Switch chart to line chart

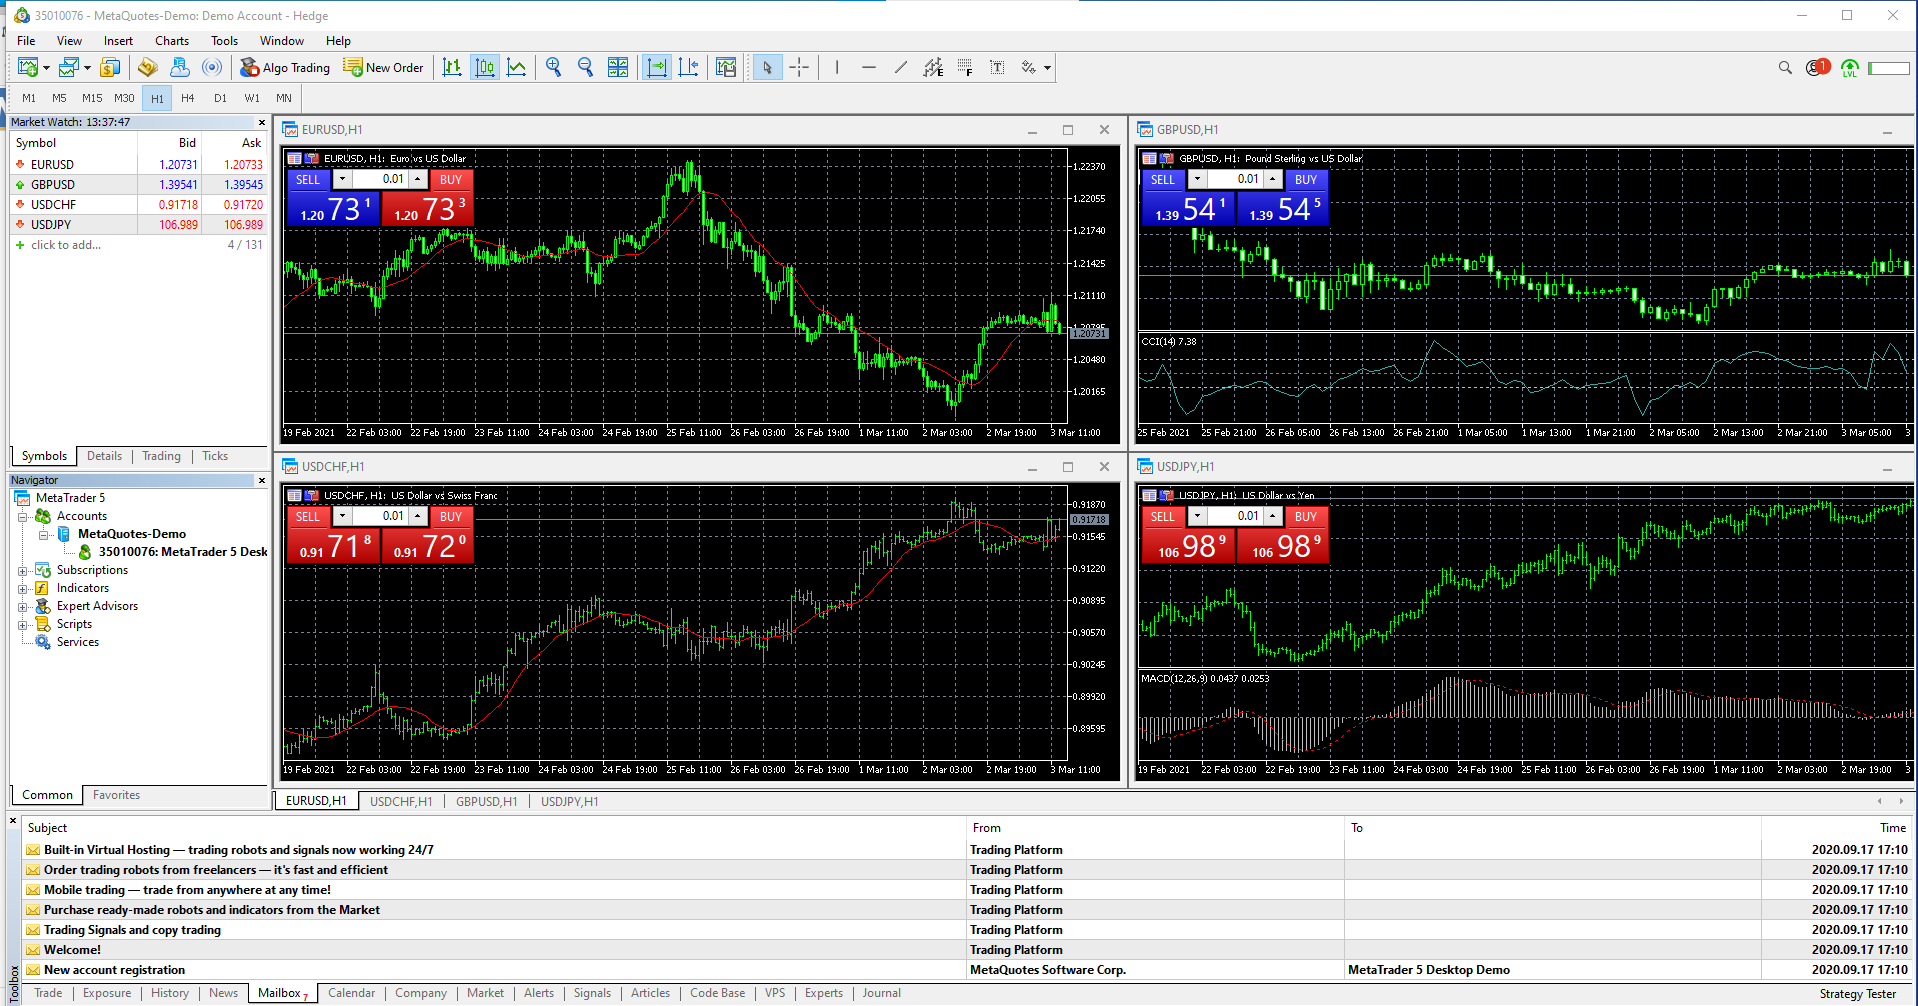(x=517, y=67)
